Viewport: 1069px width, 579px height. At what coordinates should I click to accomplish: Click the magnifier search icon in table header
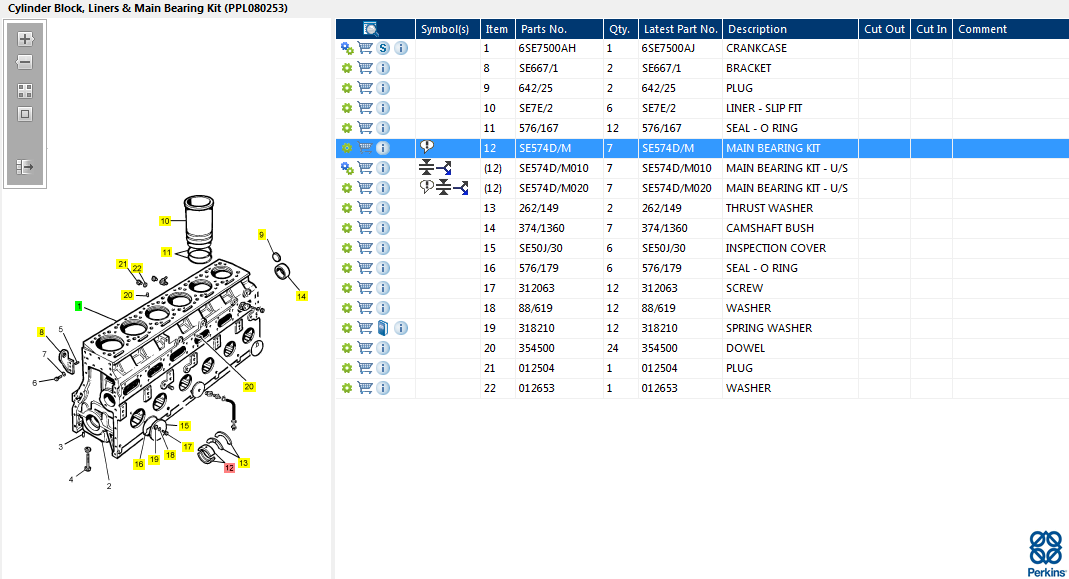coord(370,29)
